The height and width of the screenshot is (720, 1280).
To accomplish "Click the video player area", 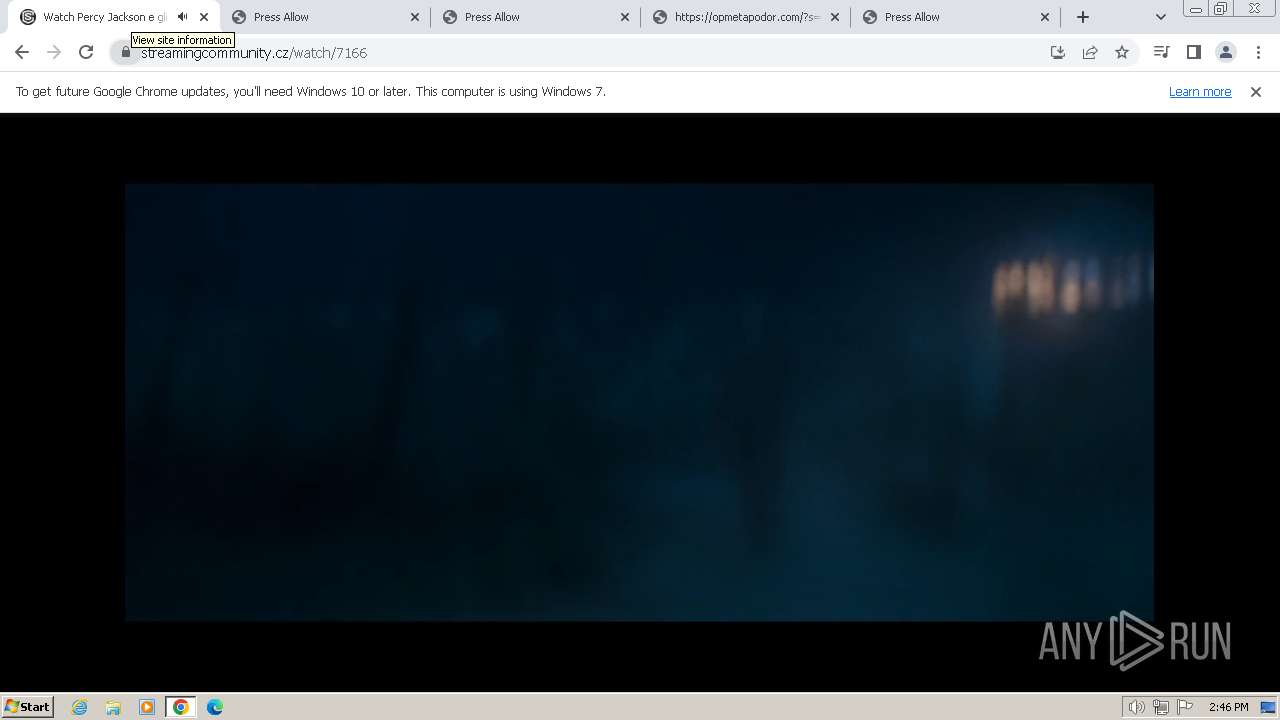I will click(640, 402).
